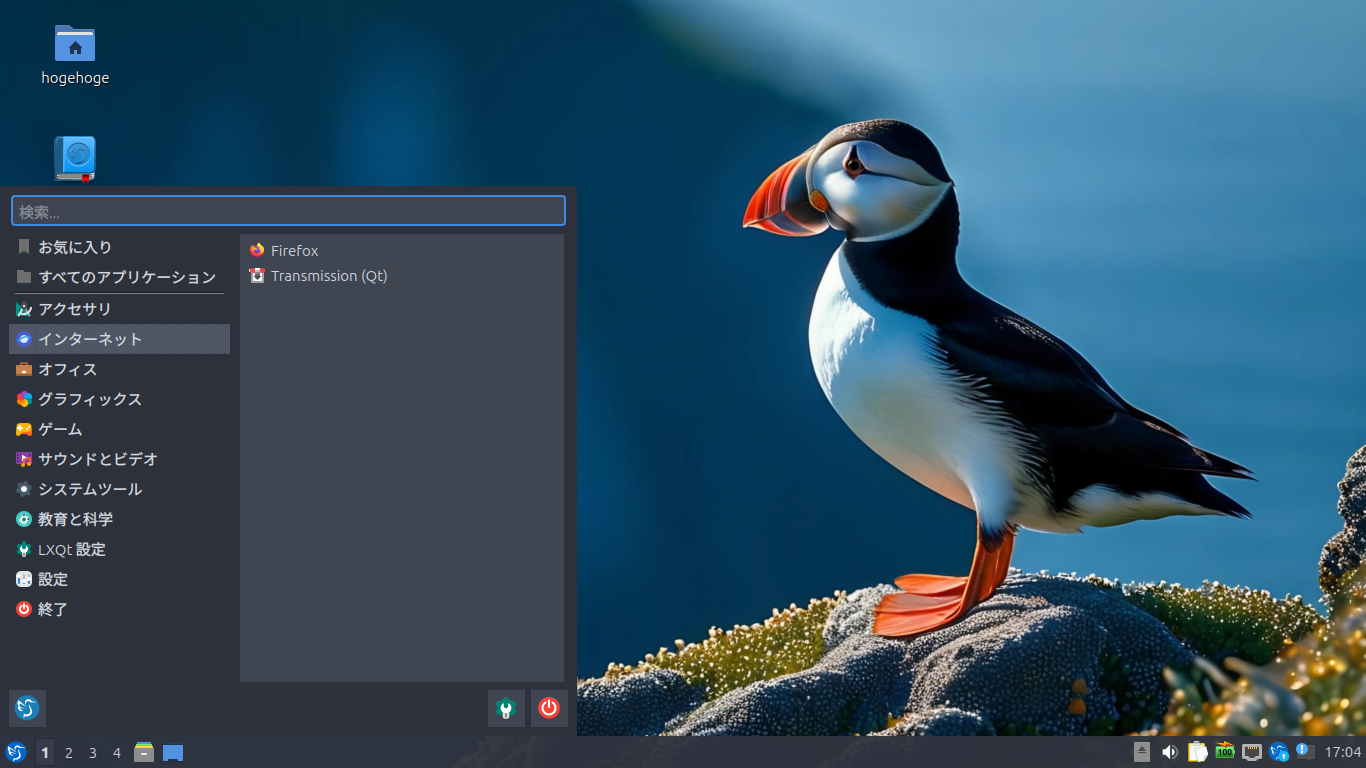Click the notification alert tray icon
The height and width of the screenshot is (768, 1366).
coord(1303,751)
